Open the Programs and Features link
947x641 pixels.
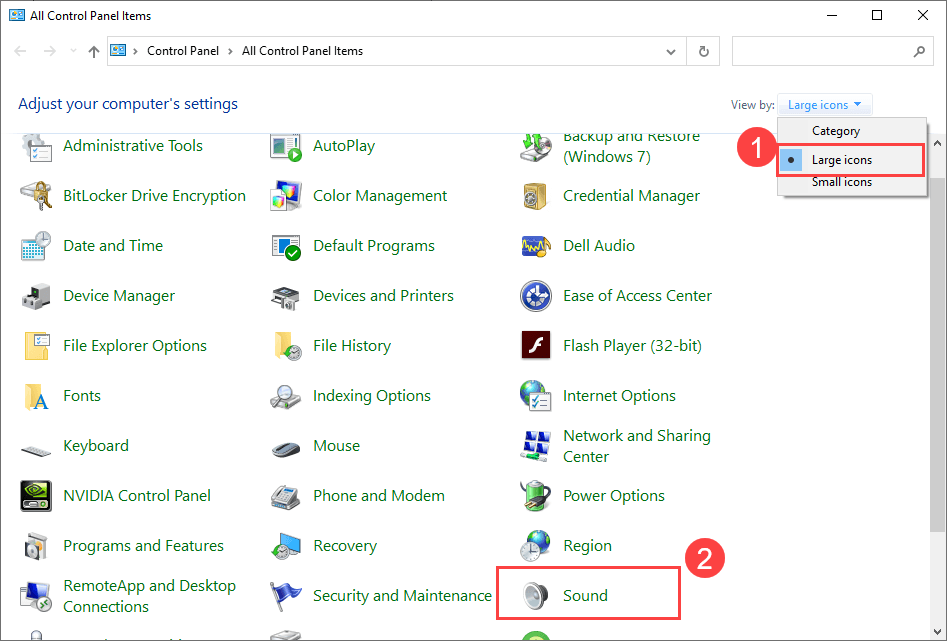pyautogui.click(x=143, y=546)
